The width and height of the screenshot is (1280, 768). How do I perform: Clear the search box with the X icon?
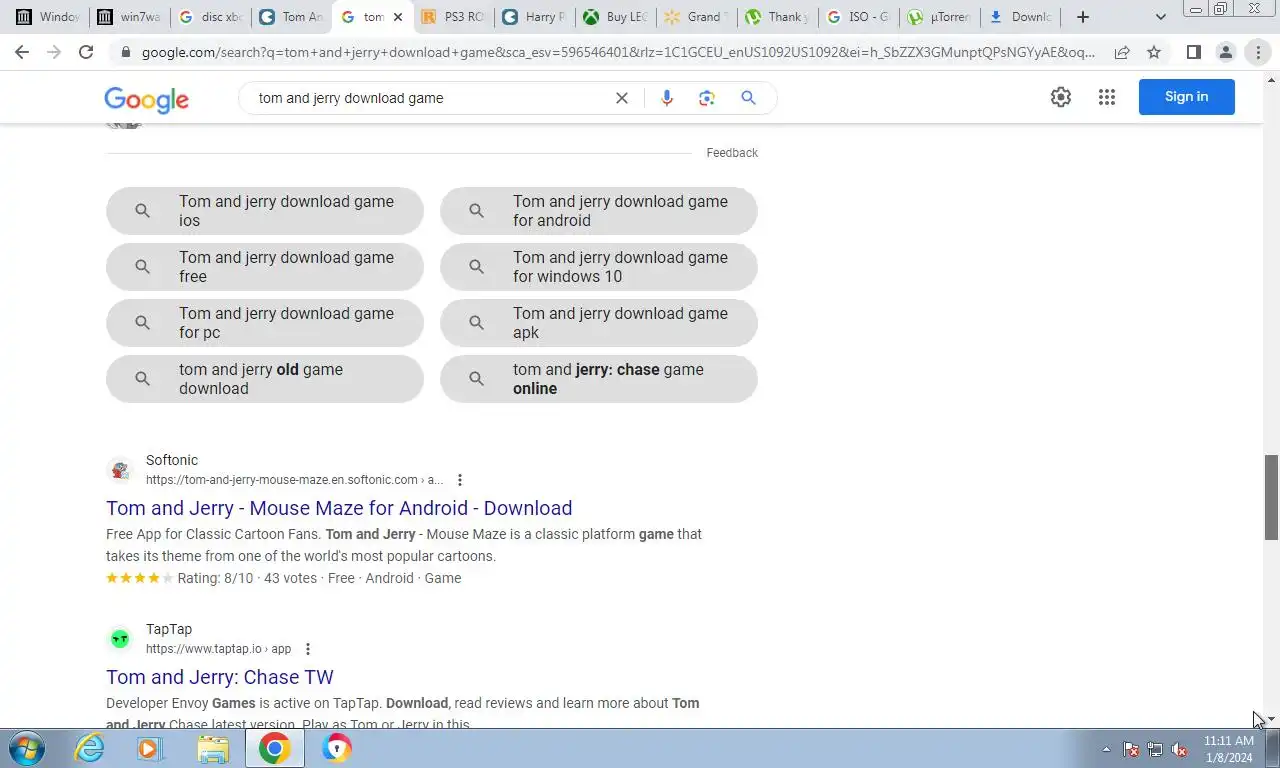[x=622, y=98]
